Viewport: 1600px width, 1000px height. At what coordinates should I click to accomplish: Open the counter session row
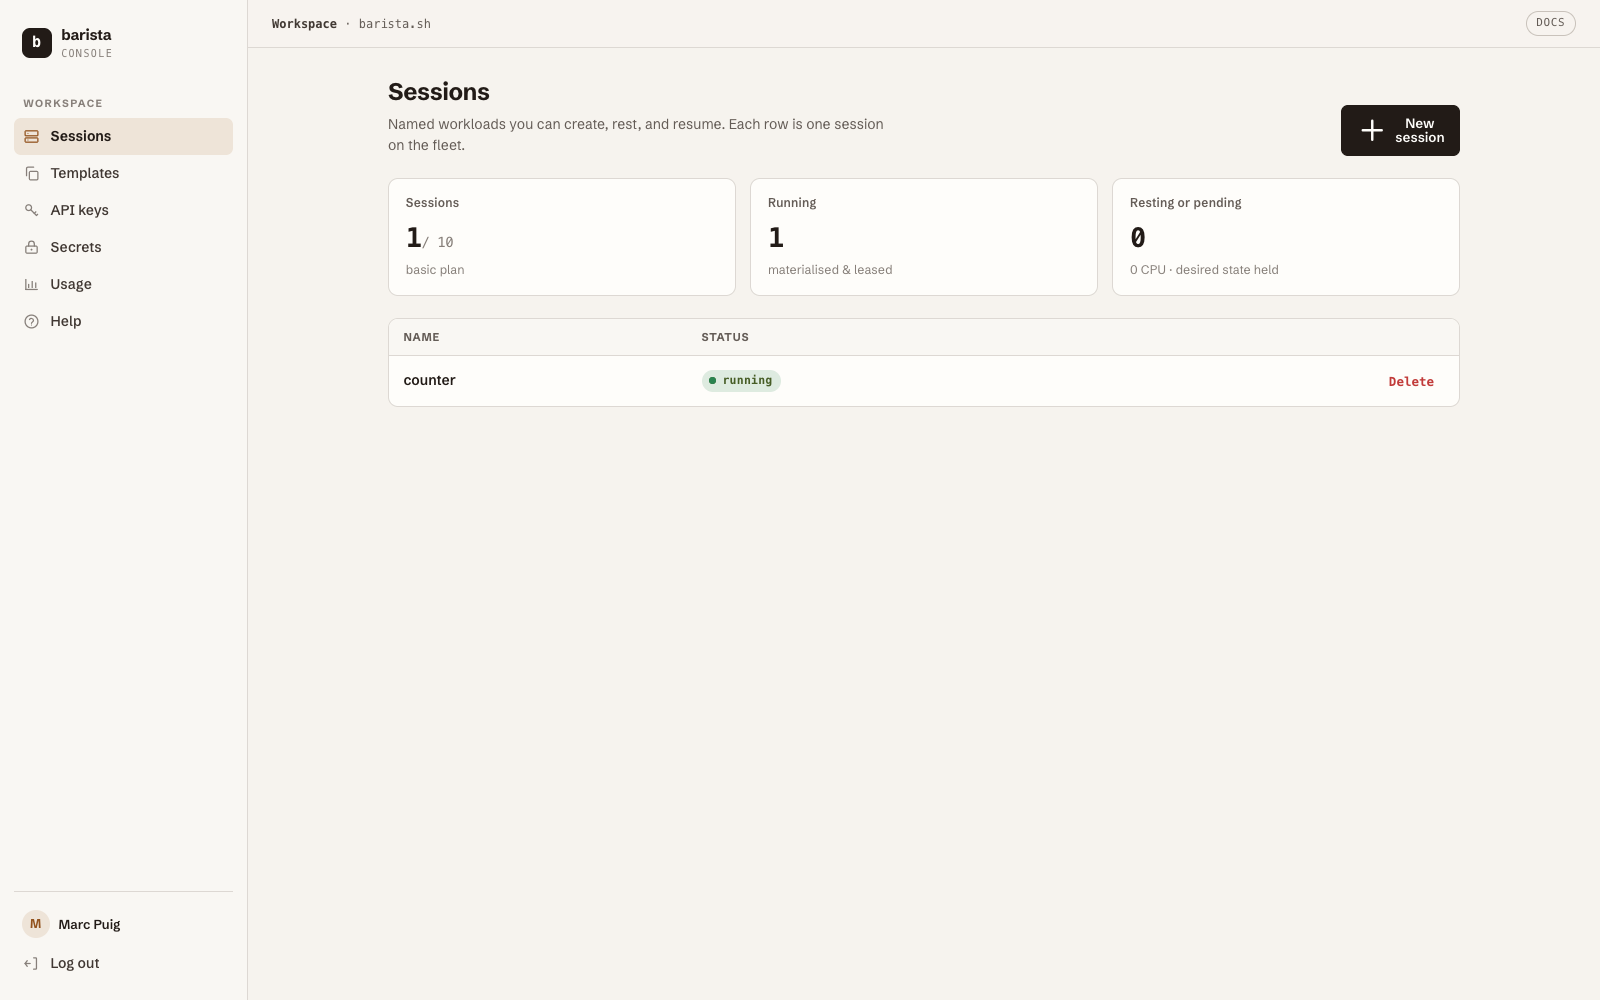(x=923, y=381)
